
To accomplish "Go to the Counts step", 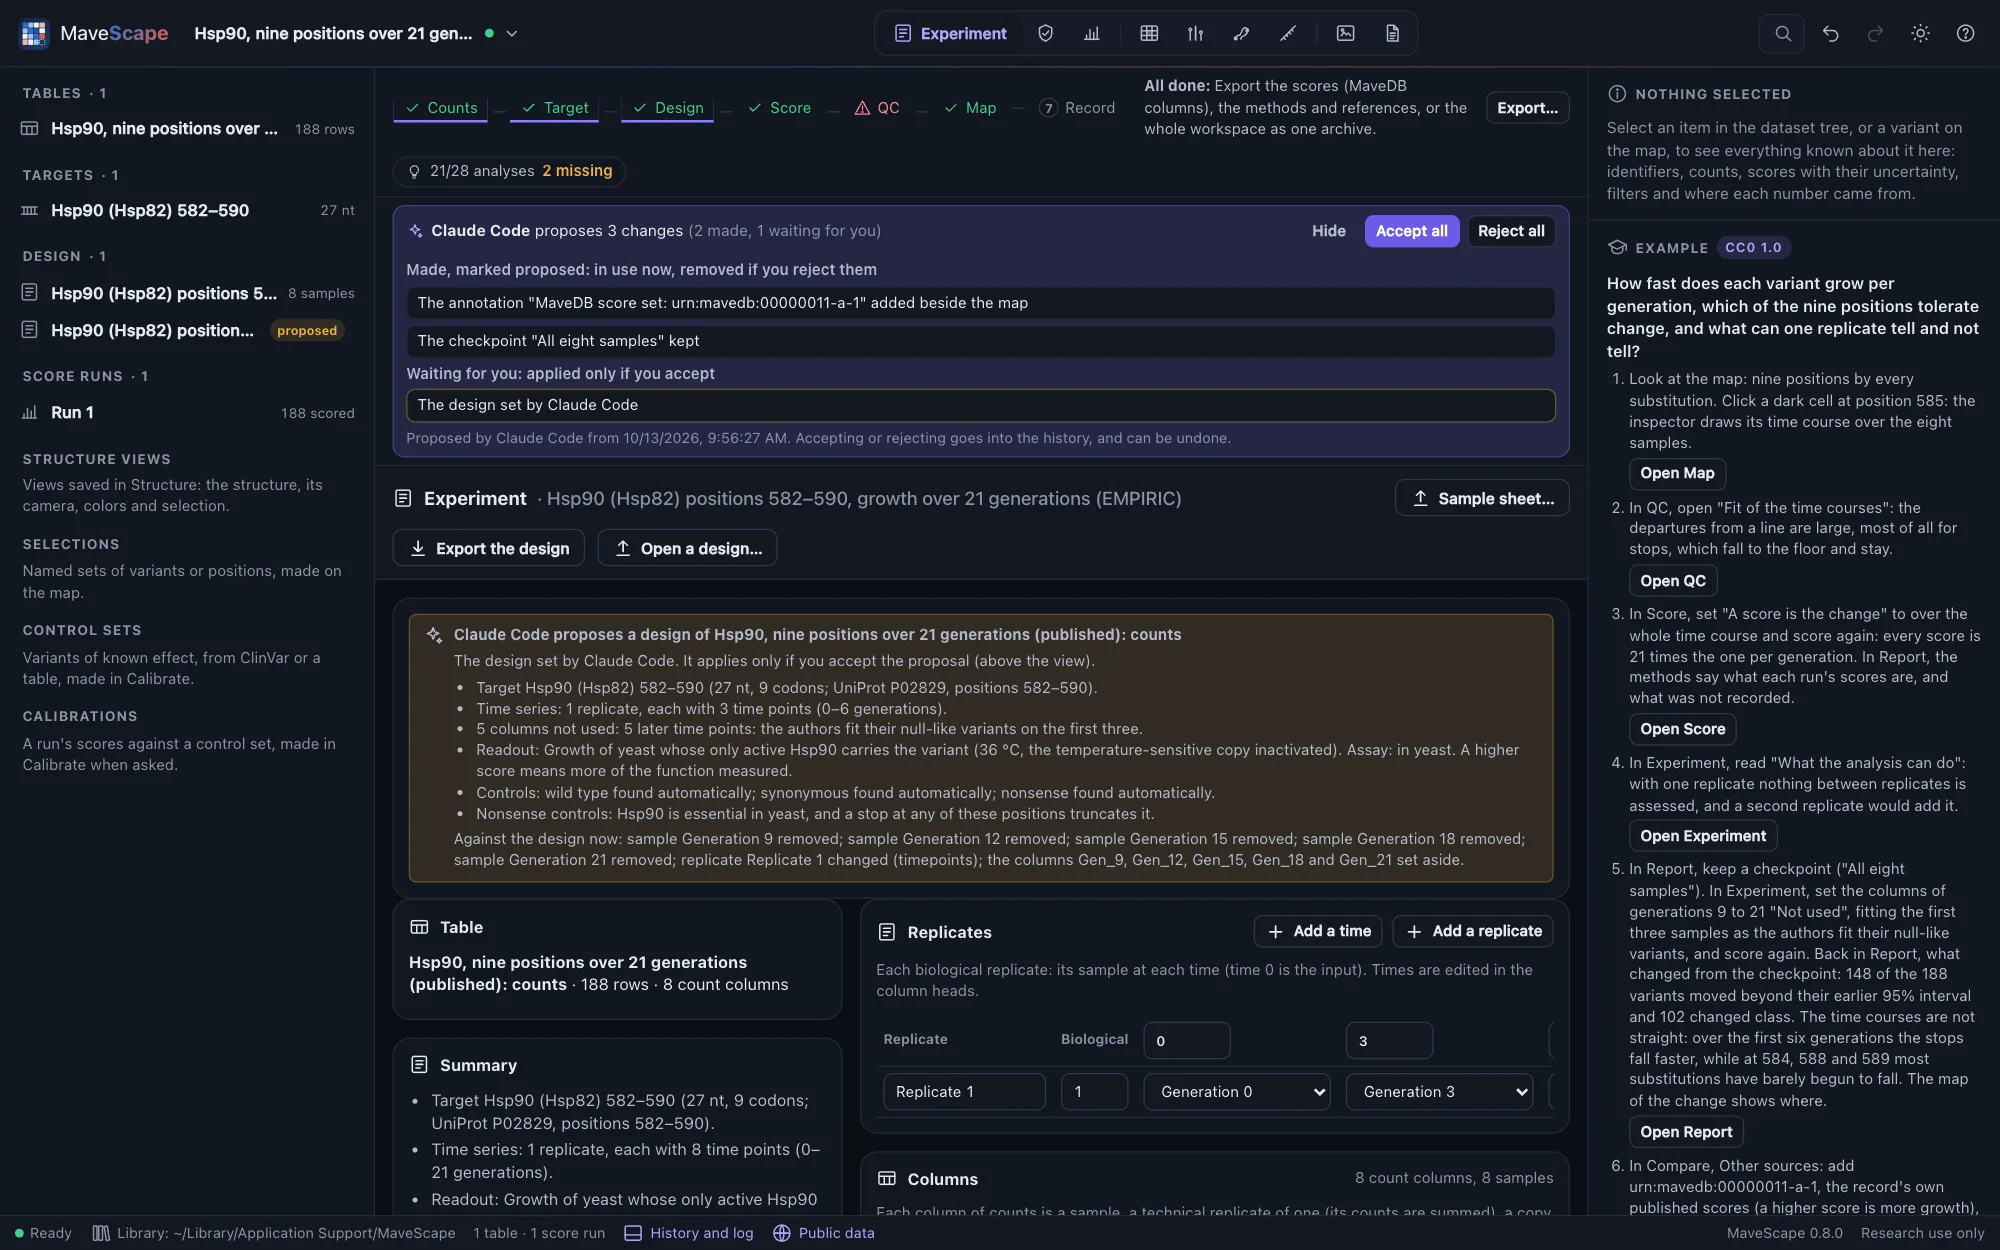I will coord(441,108).
